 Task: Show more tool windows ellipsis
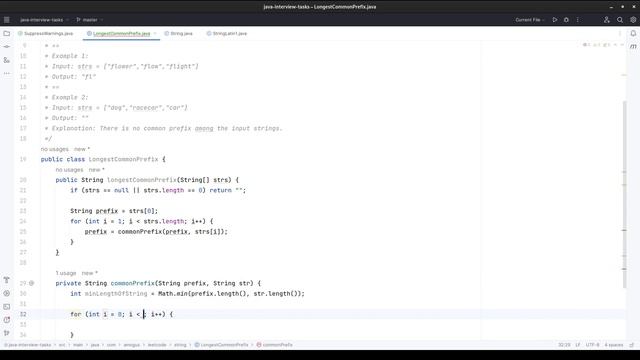[7, 73]
